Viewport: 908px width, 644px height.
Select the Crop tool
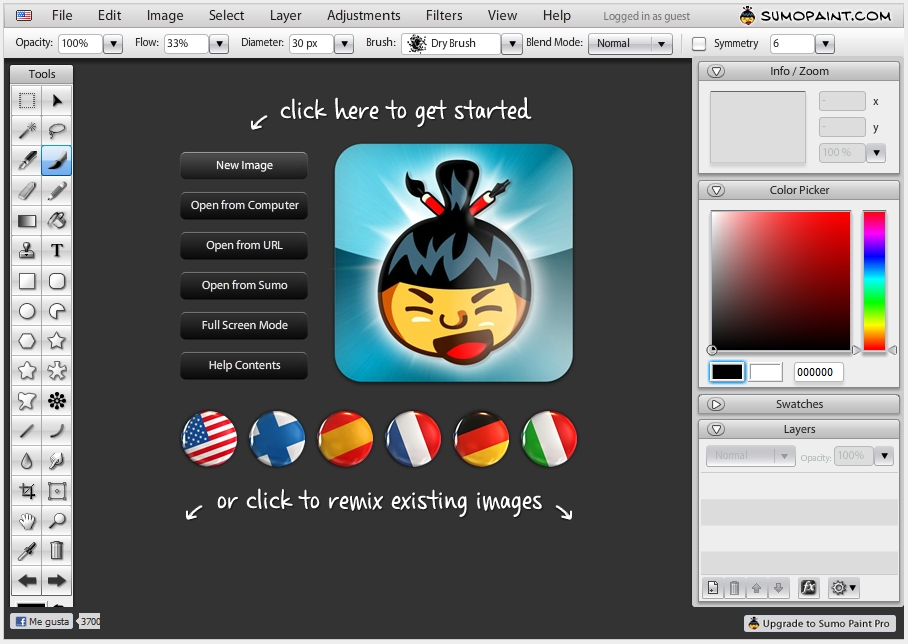(27, 490)
